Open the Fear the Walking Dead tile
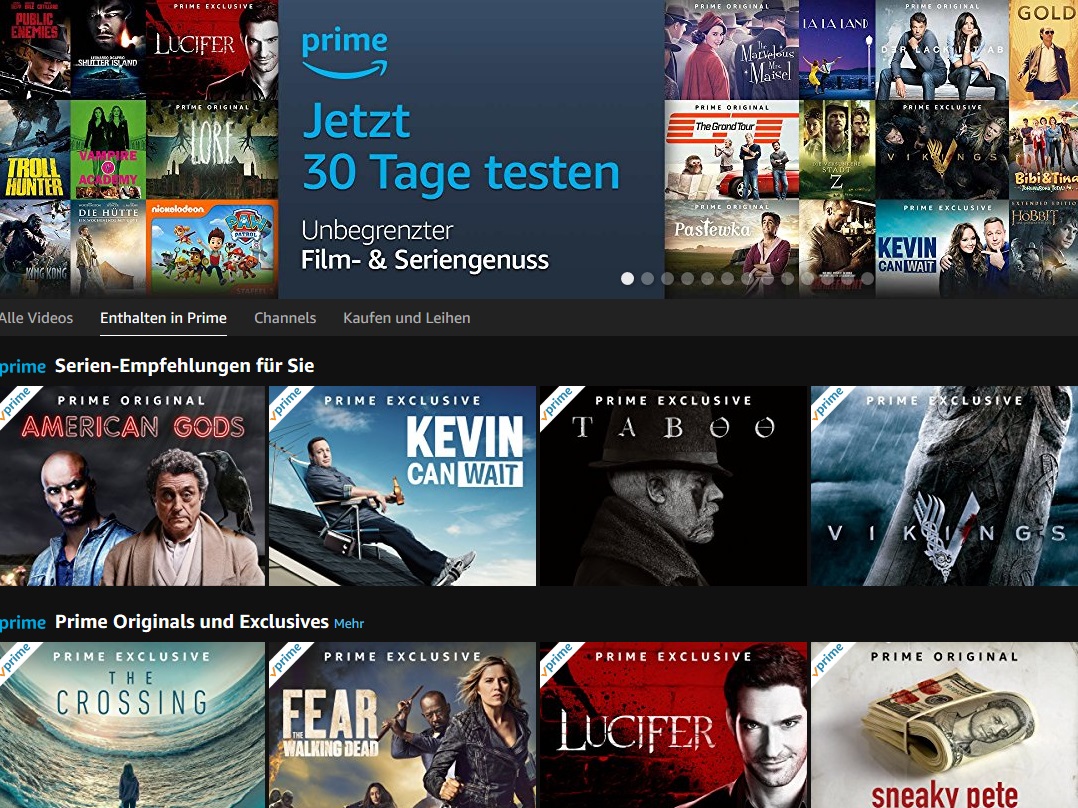1078x808 pixels. pos(402,725)
